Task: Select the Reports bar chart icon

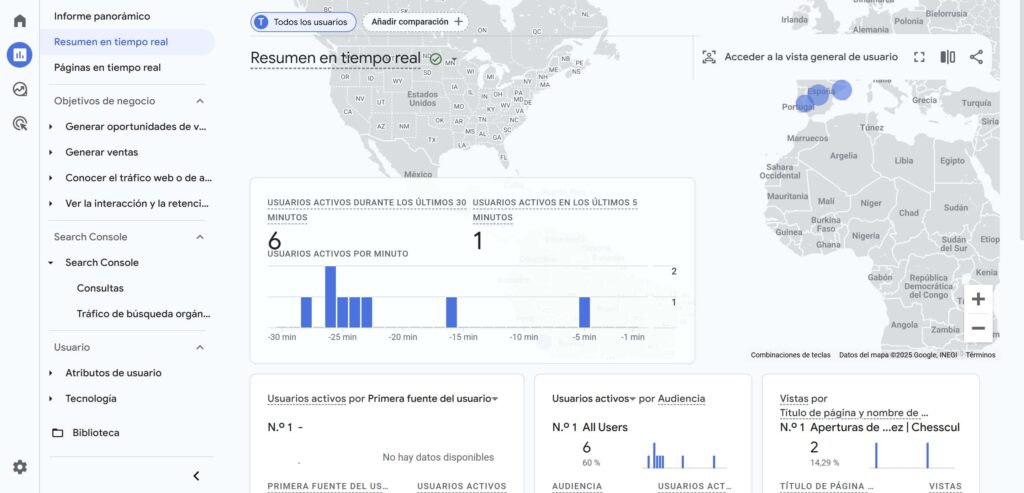Action: 19,55
